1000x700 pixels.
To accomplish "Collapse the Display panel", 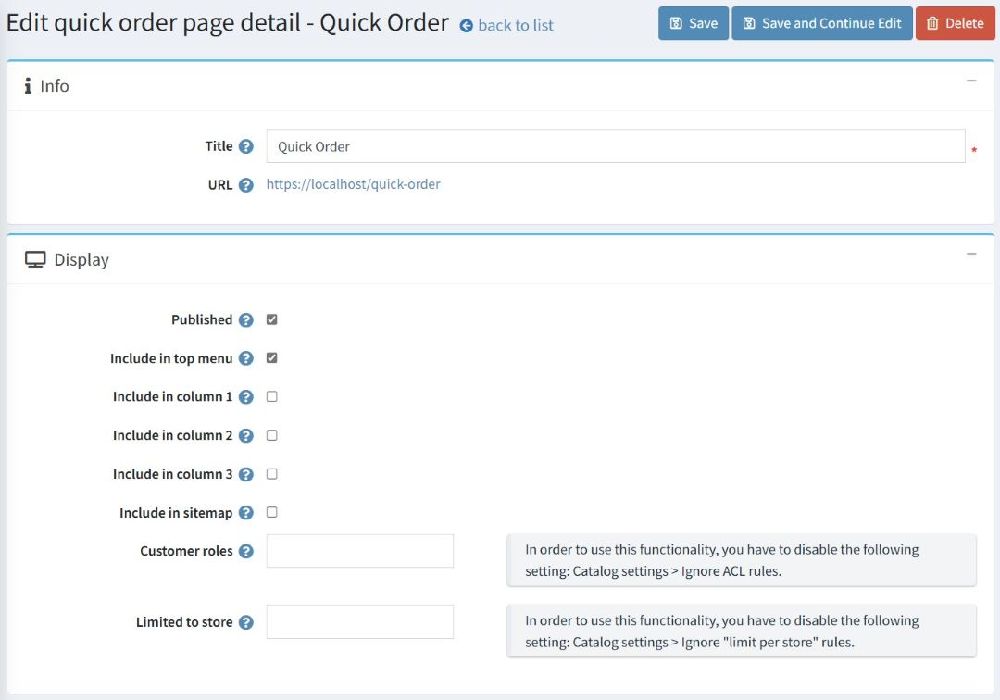I will [971, 255].
